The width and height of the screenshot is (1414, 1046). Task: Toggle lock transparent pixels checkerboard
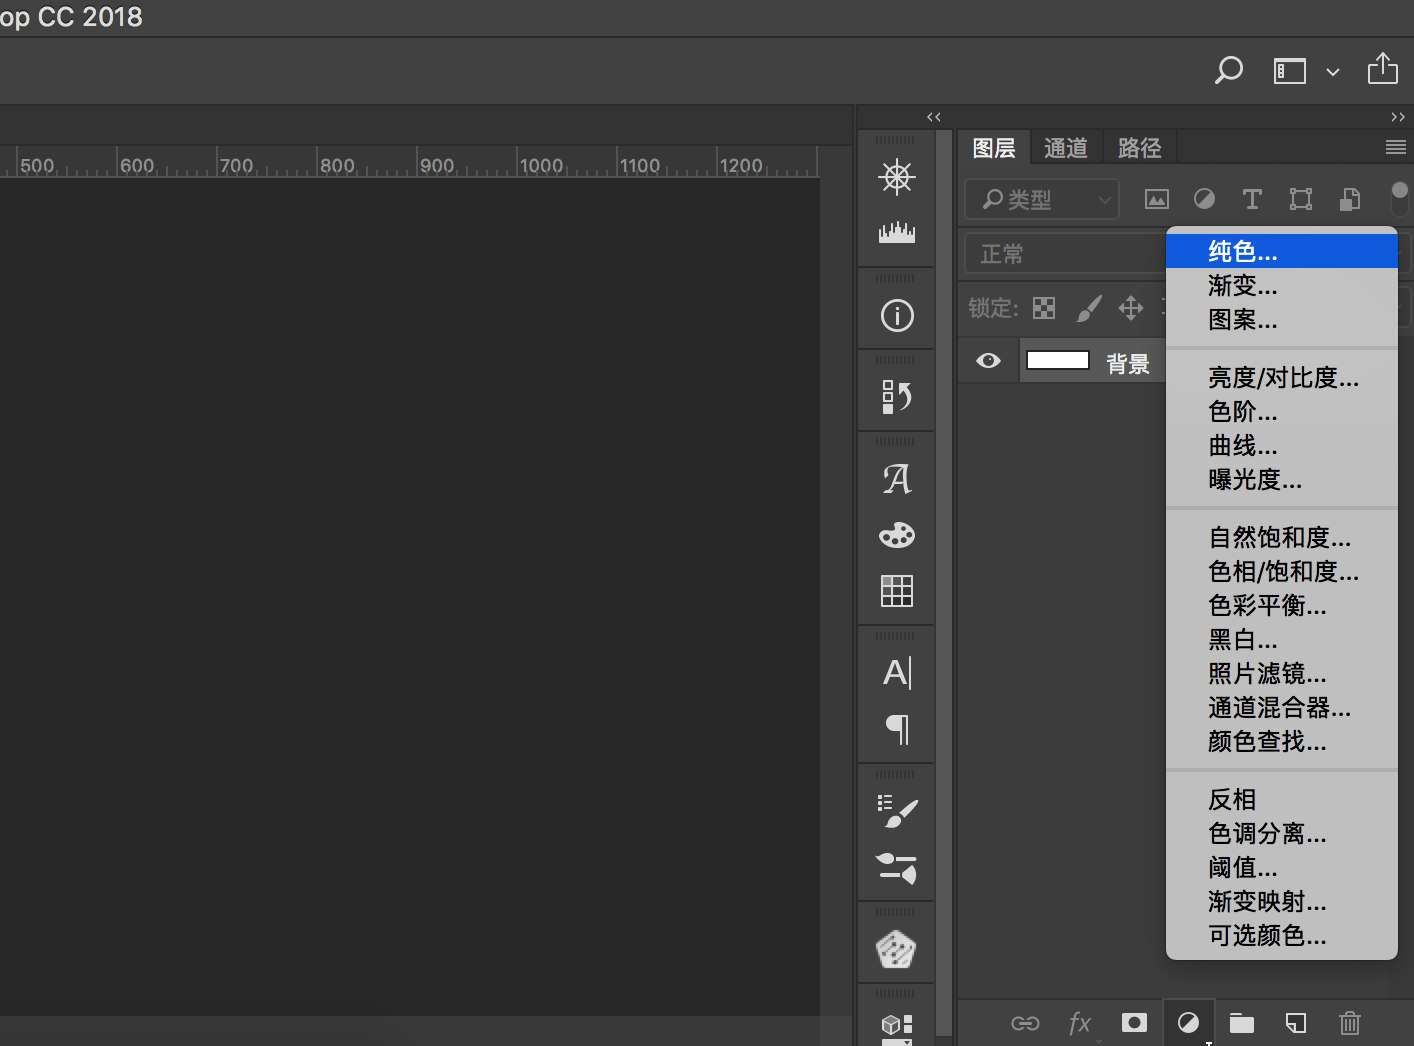pyautogui.click(x=1044, y=308)
